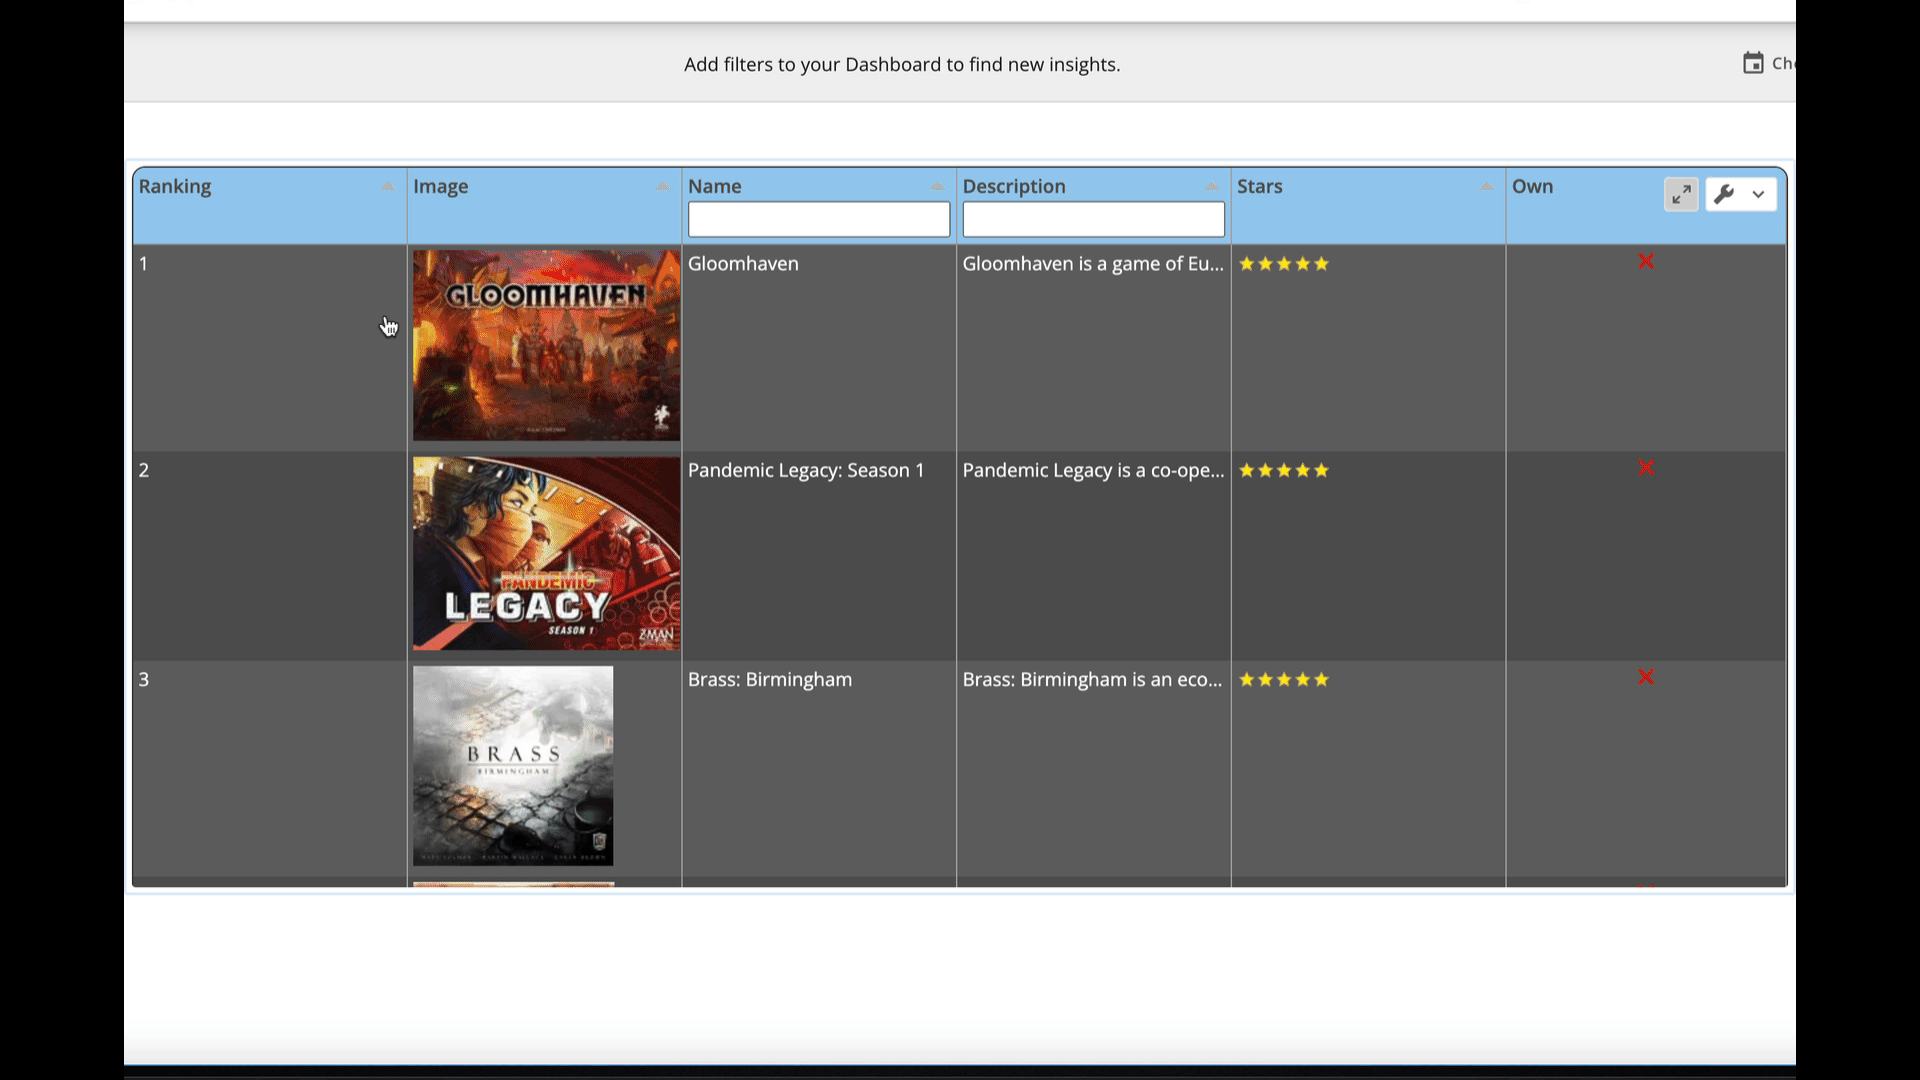Click description 'Pandemic Legacy is a co-ope...'
Image resolution: width=1920 pixels, height=1080 pixels.
click(1093, 470)
